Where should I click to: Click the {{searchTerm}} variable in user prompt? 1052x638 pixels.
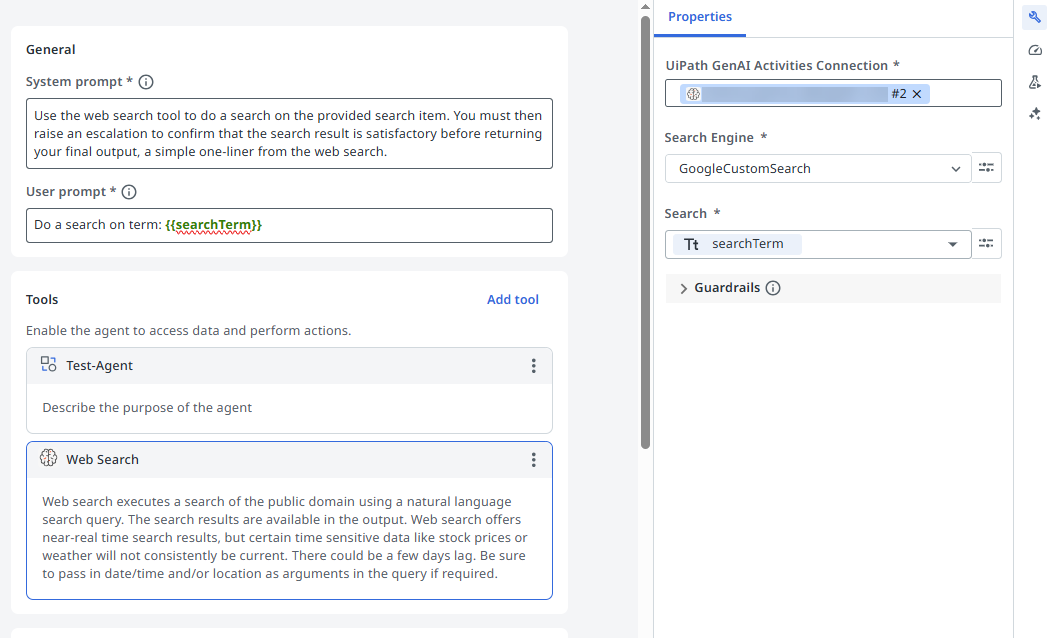pyautogui.click(x=213, y=225)
